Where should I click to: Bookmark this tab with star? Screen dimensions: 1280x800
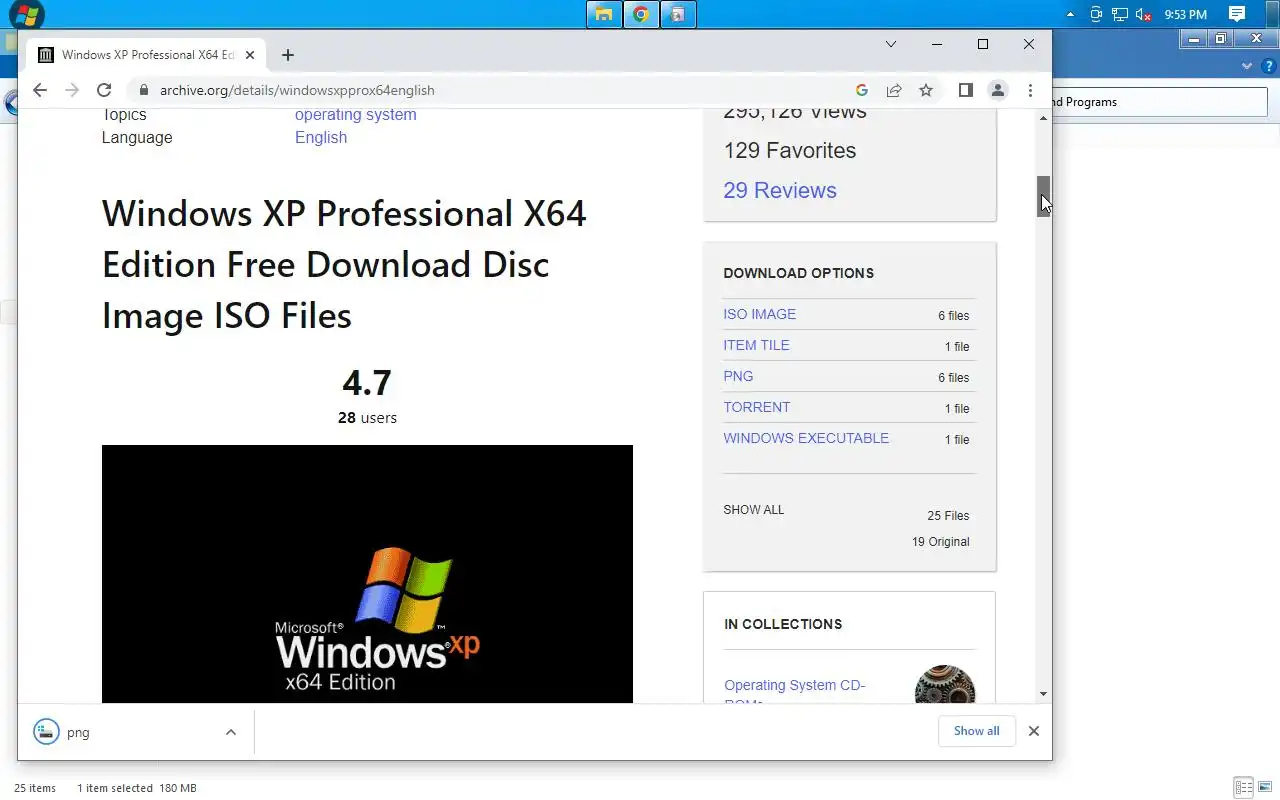926,90
